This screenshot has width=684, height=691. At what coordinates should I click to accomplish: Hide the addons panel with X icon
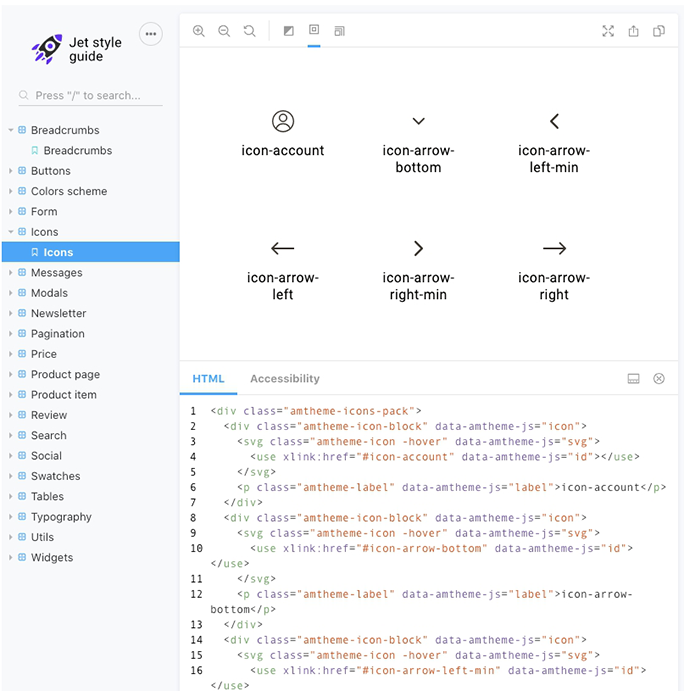(x=659, y=379)
